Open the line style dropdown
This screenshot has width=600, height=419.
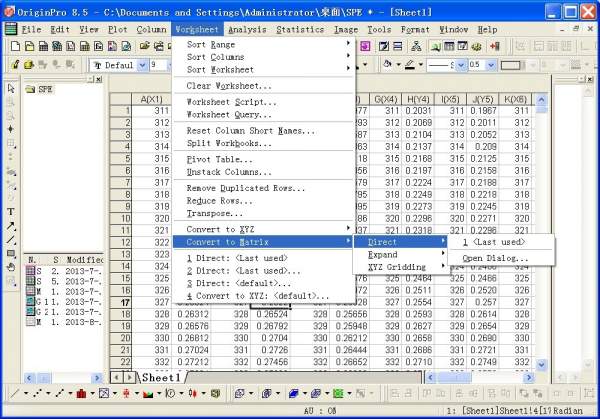(x=461, y=65)
